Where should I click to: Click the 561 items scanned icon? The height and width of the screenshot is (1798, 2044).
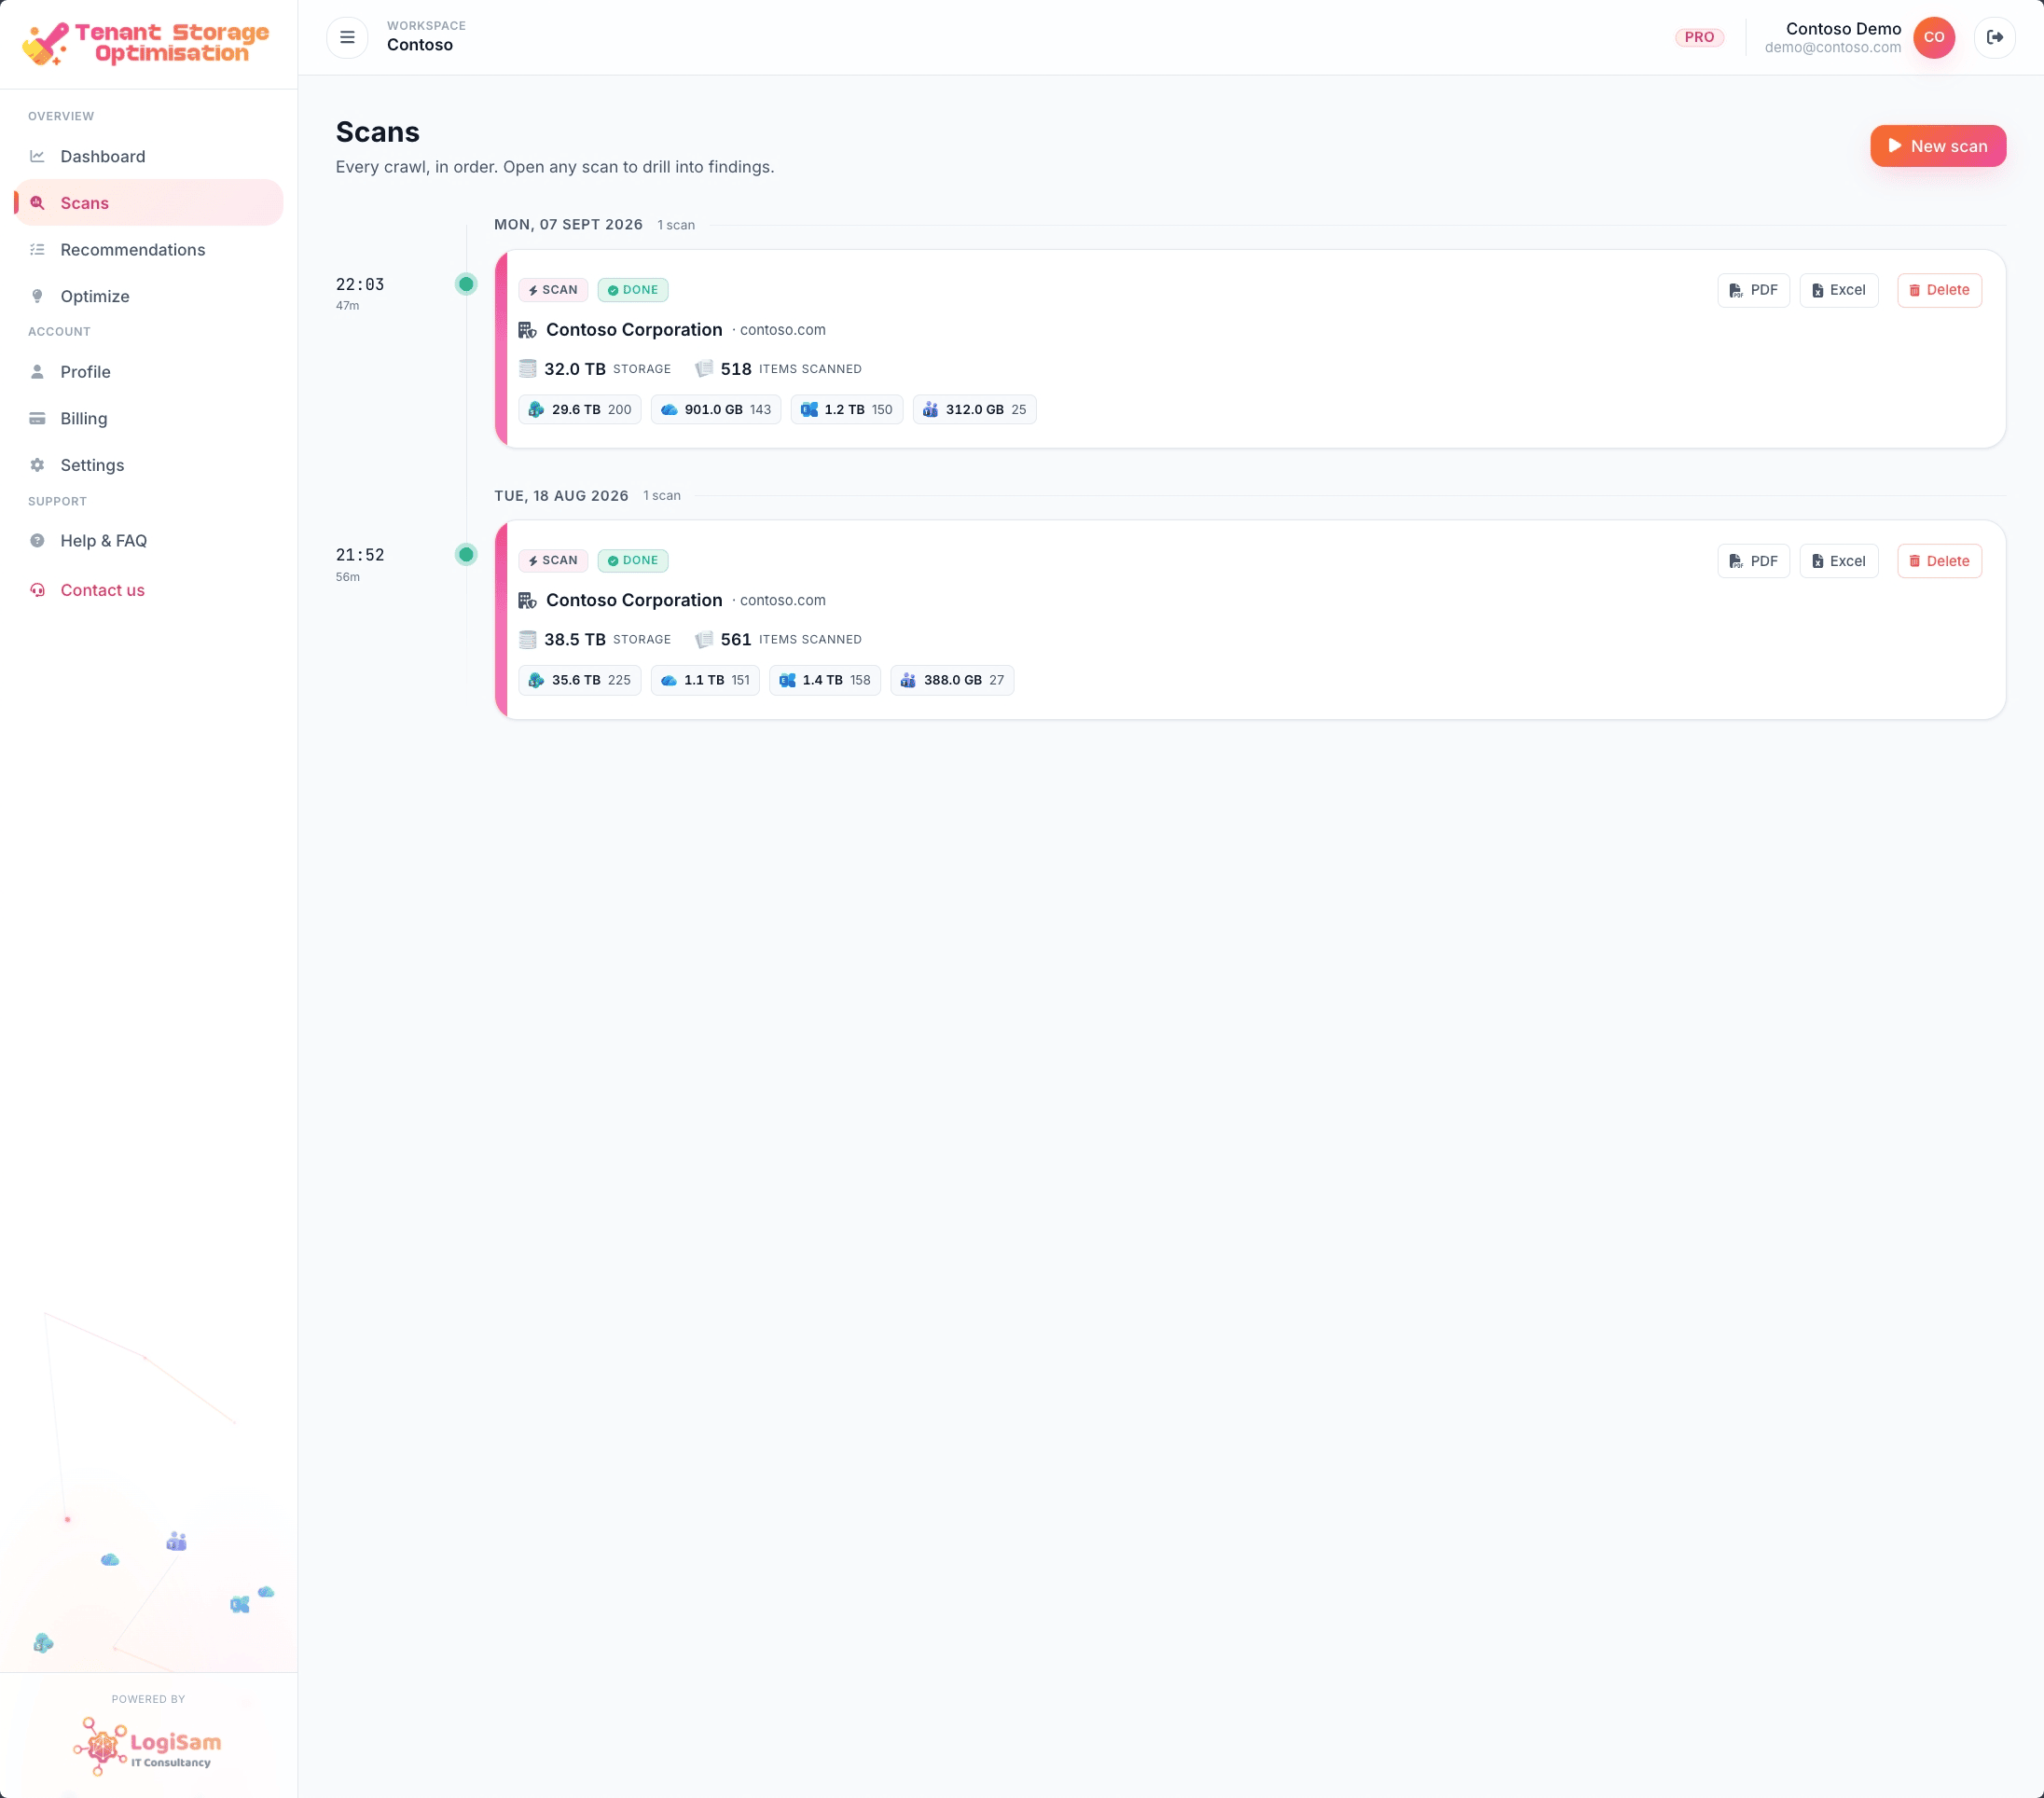[704, 640]
